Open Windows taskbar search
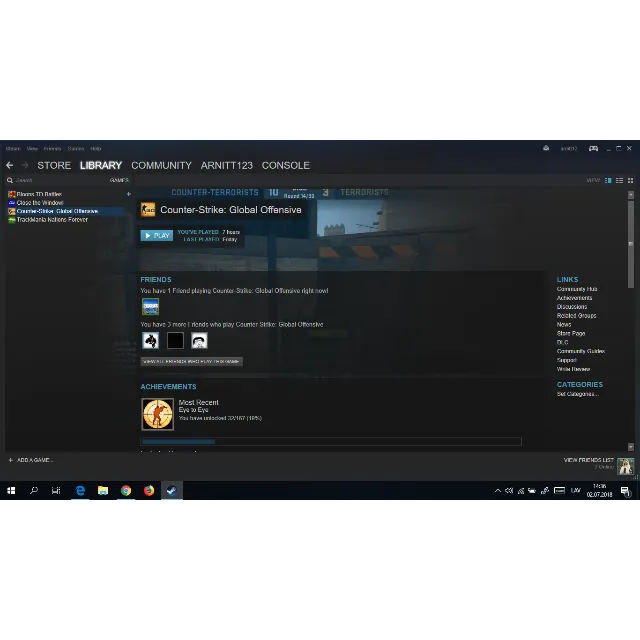 tap(34, 490)
